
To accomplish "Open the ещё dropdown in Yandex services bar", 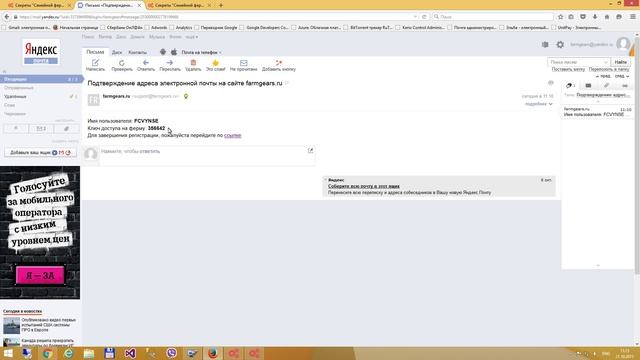I will (191, 37).
